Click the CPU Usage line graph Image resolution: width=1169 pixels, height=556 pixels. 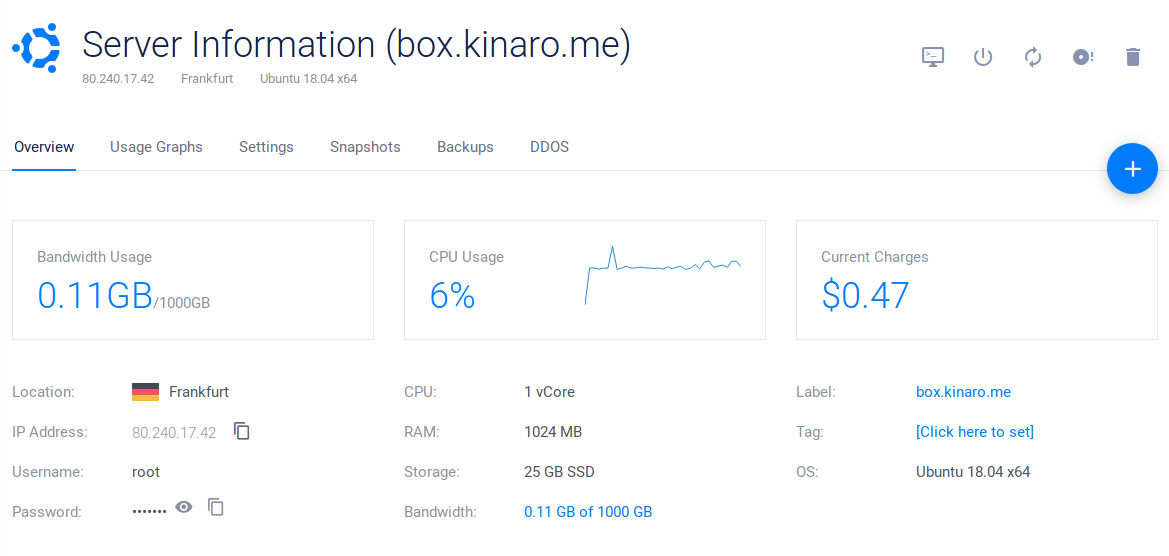(x=663, y=273)
